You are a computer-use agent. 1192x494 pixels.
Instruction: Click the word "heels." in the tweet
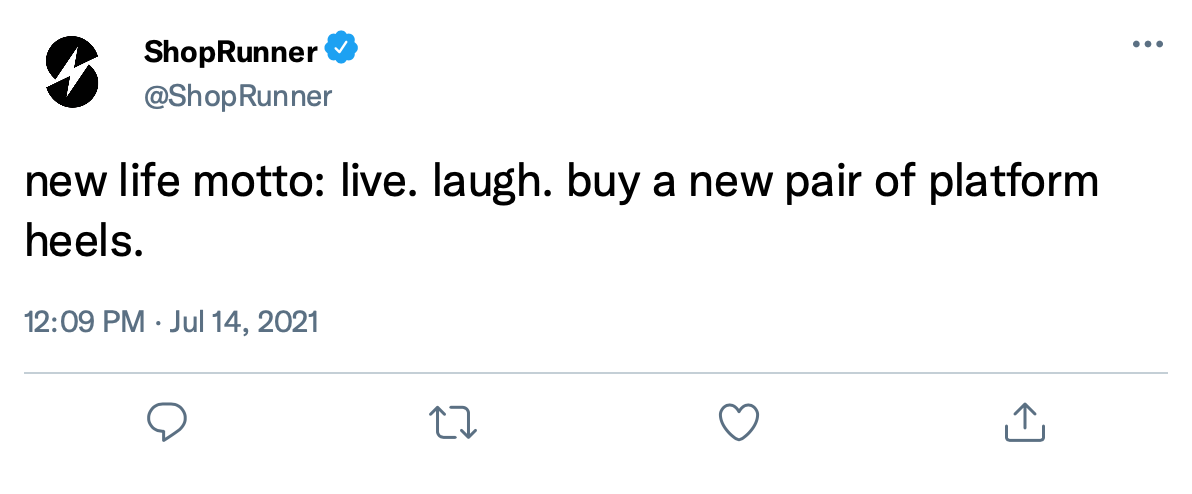pos(84,242)
